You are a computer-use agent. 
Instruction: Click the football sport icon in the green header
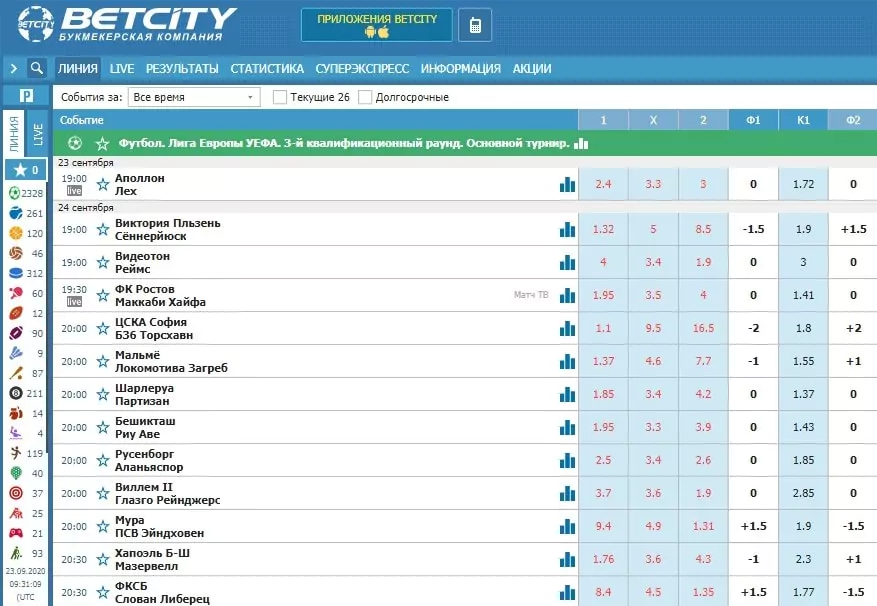[74, 143]
